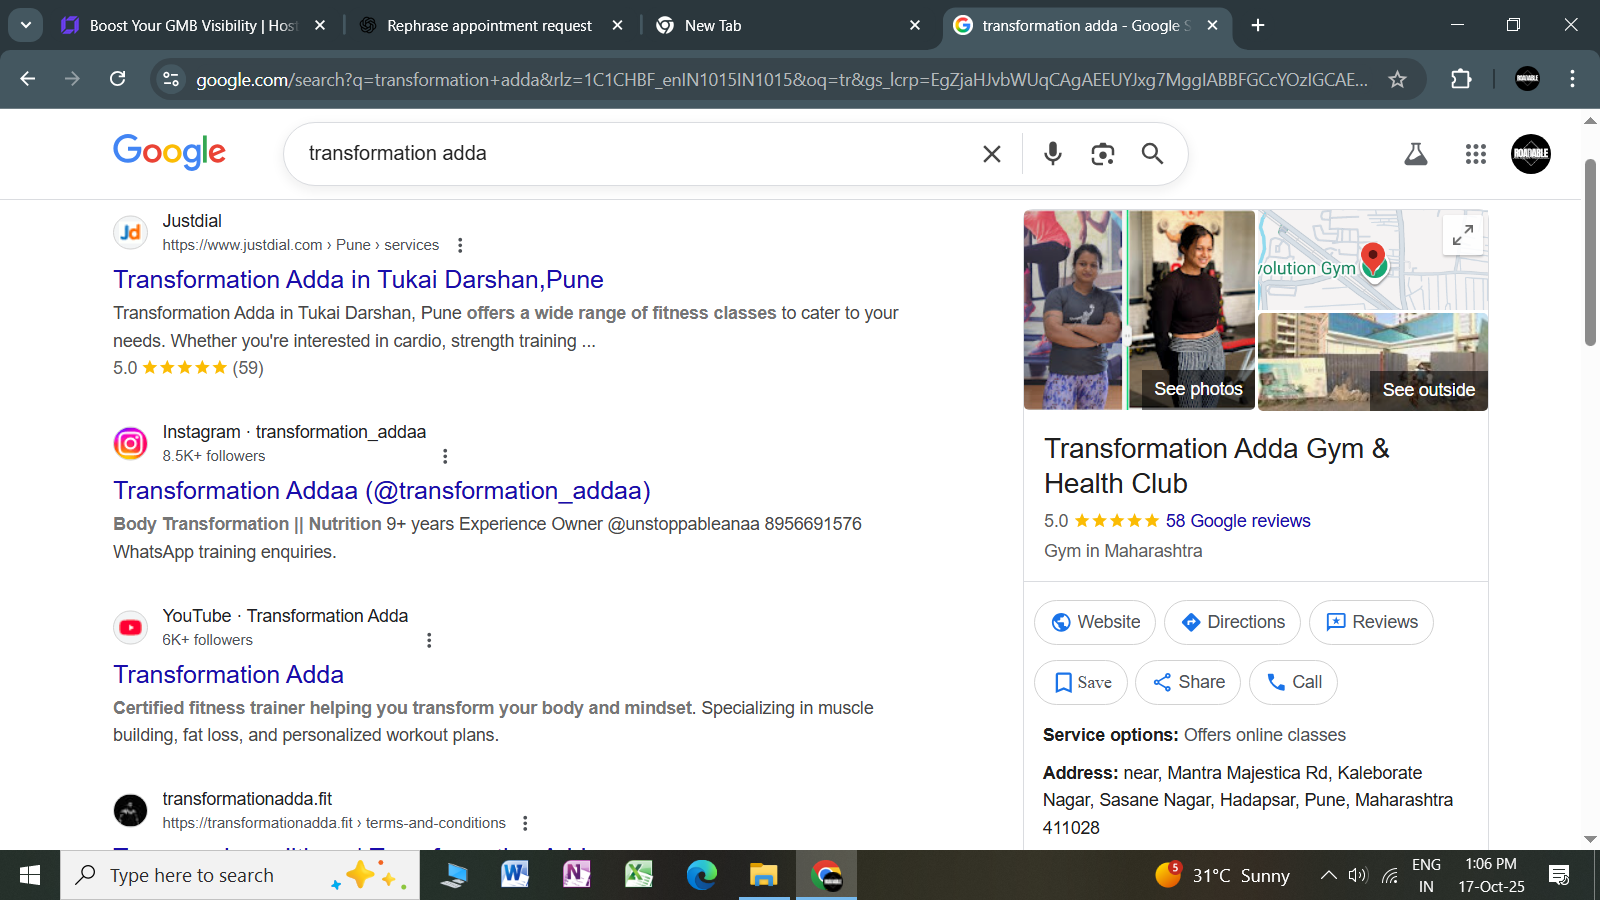The image size is (1600, 900).
Task: Call the gym via Call button
Action: 1293,682
